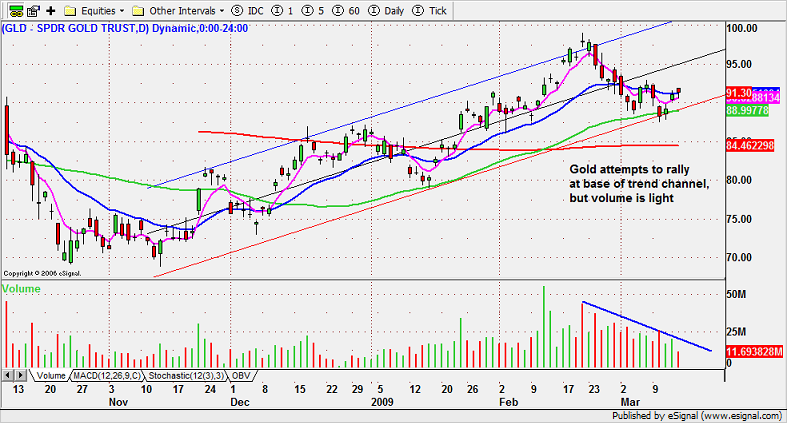
Task: Click the GLD SPDR GOLD TRUST chart title
Action: click(x=125, y=29)
